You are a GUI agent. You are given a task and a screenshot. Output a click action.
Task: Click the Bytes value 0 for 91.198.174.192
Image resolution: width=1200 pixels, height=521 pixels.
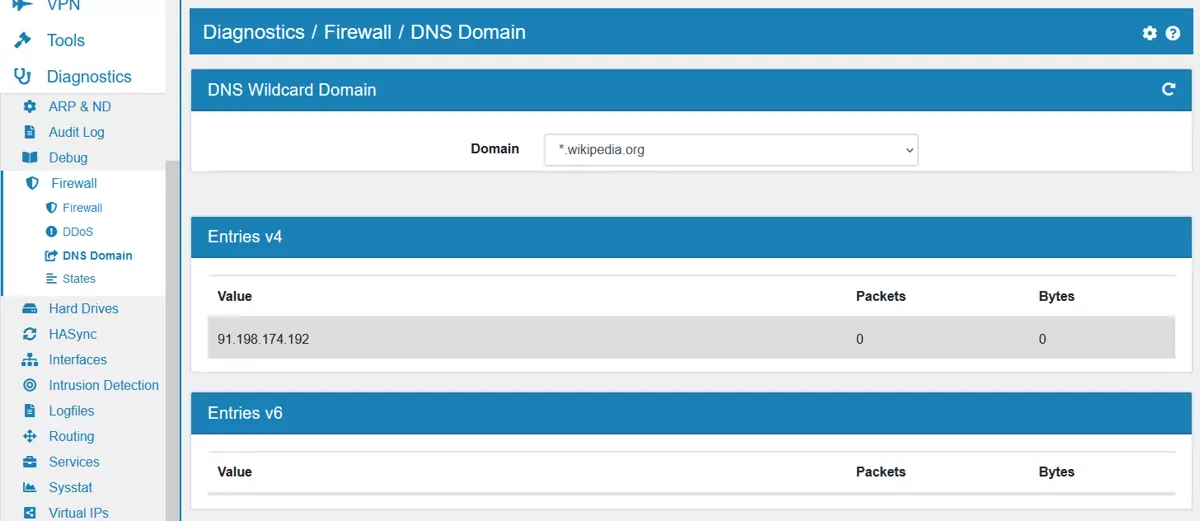pos(1043,339)
